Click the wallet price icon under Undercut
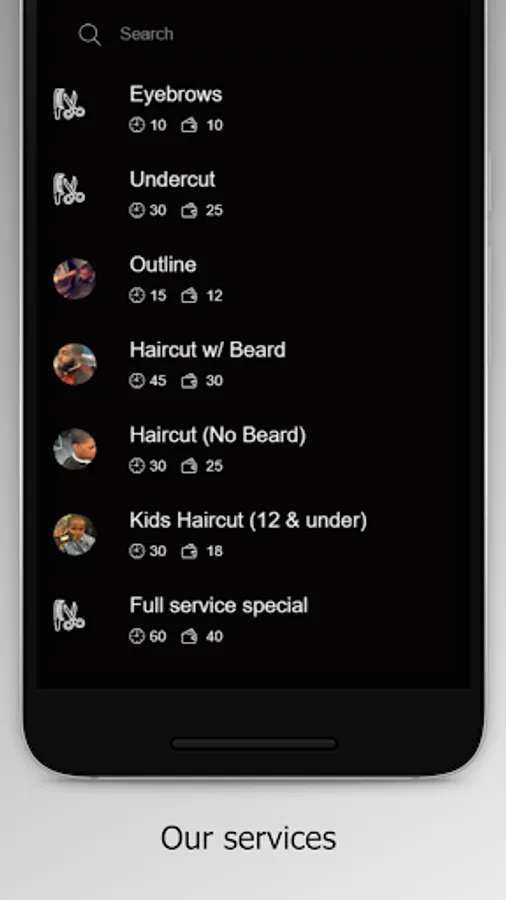The image size is (506, 900). click(x=189, y=210)
